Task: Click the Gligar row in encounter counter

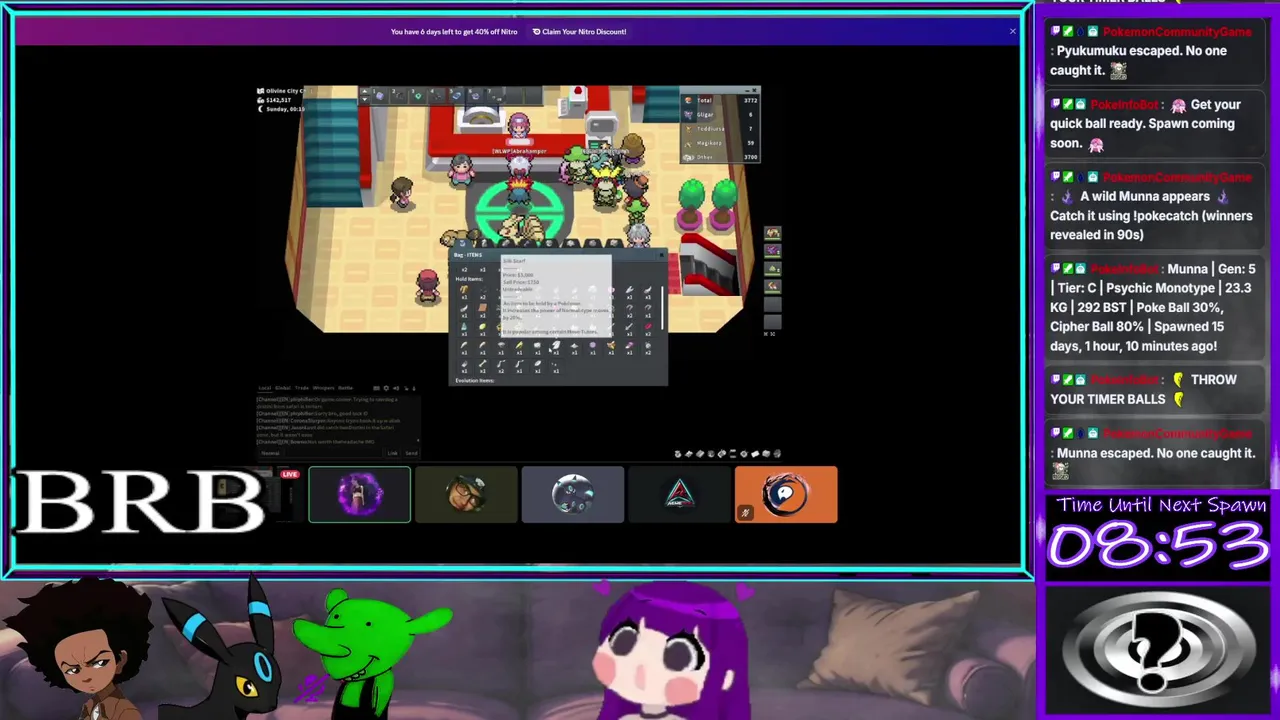Action: point(720,115)
